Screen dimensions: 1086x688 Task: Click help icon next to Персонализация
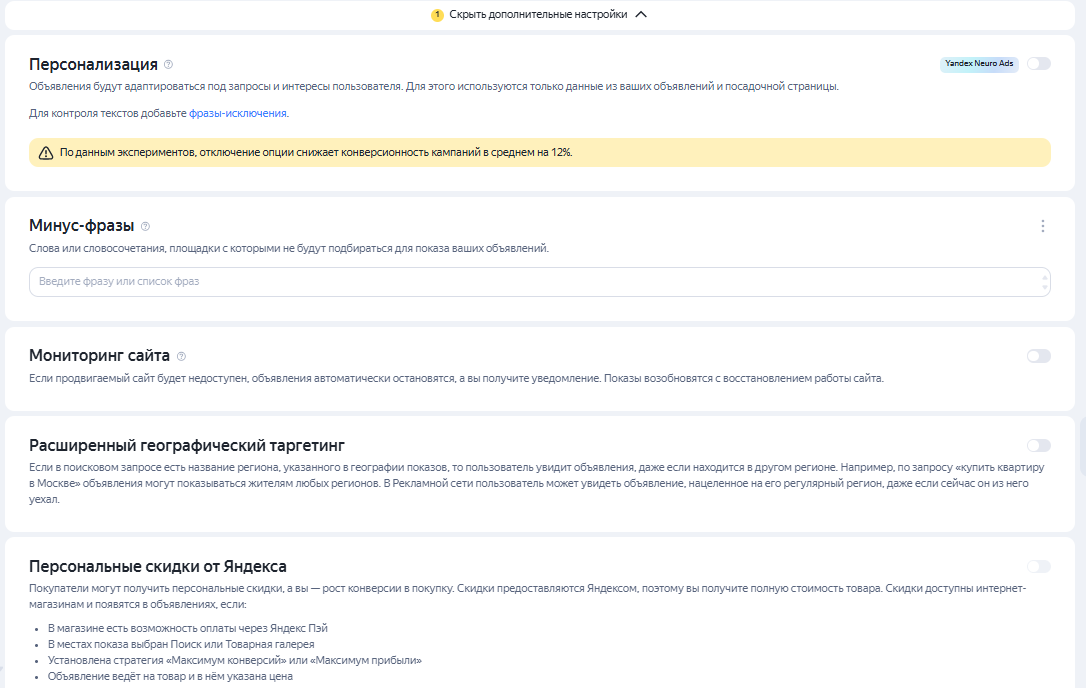click(x=168, y=64)
